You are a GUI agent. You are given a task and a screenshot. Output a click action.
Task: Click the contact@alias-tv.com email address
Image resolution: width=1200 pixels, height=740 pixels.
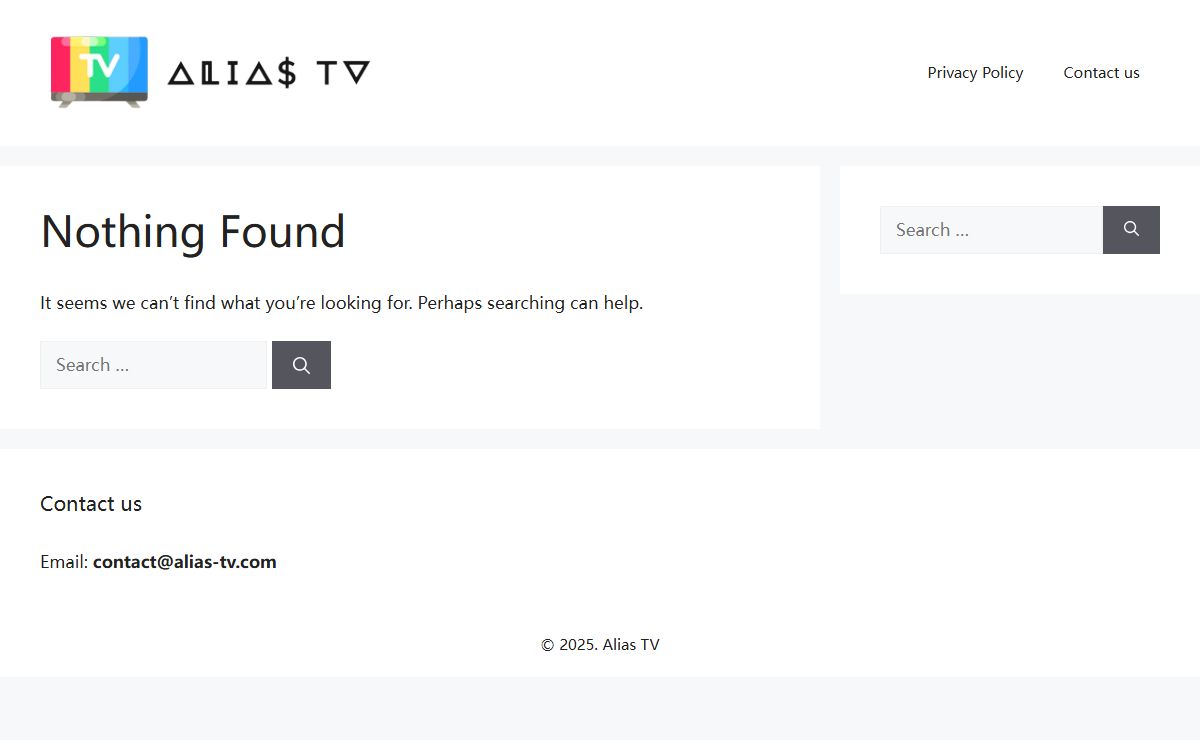[x=185, y=562]
